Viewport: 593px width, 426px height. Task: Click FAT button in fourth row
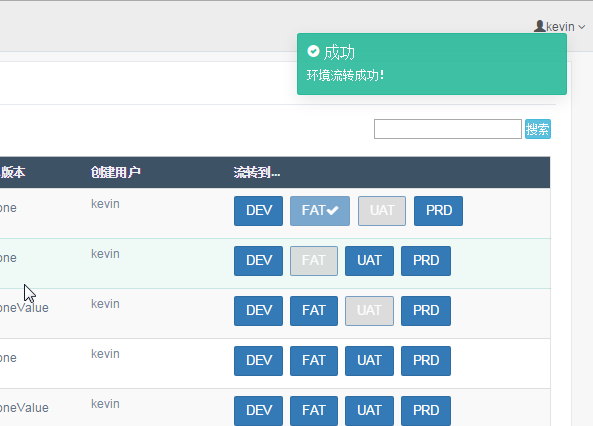(x=314, y=361)
